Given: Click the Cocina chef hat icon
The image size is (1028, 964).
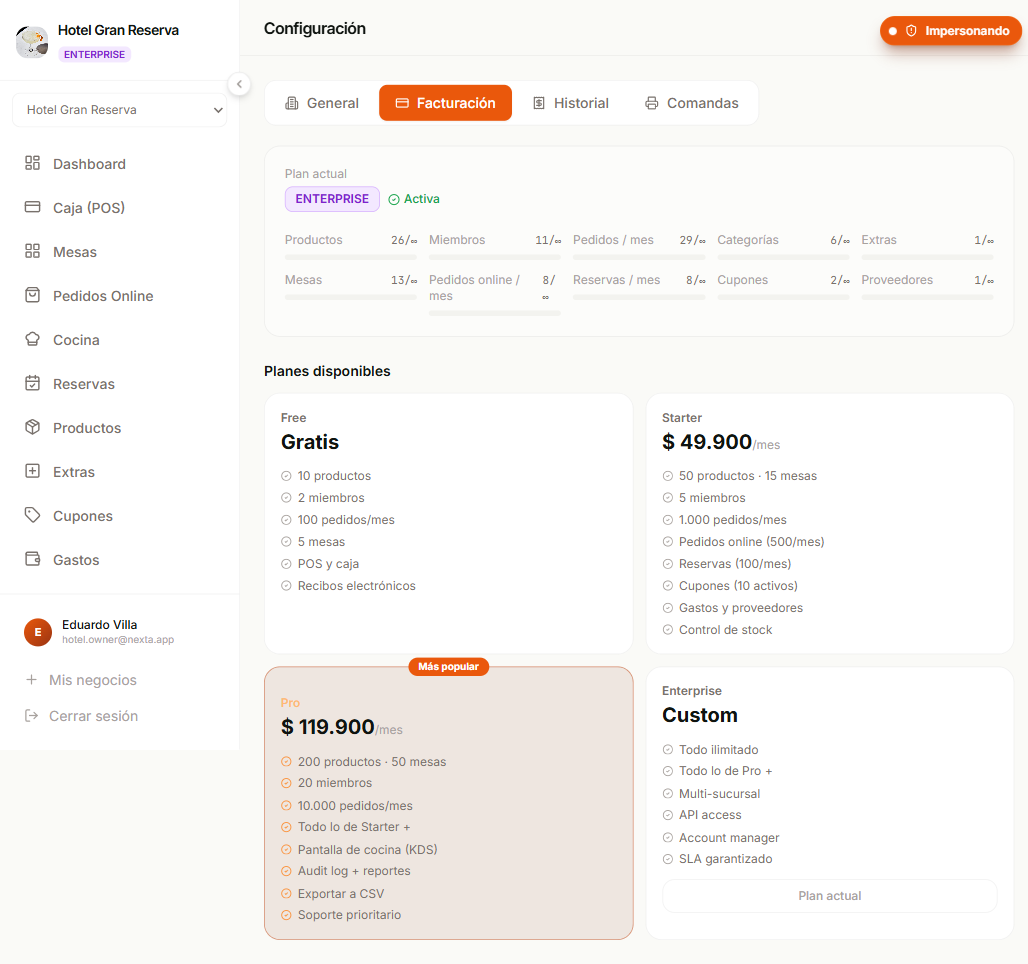Looking at the screenshot, I should click(x=32, y=339).
